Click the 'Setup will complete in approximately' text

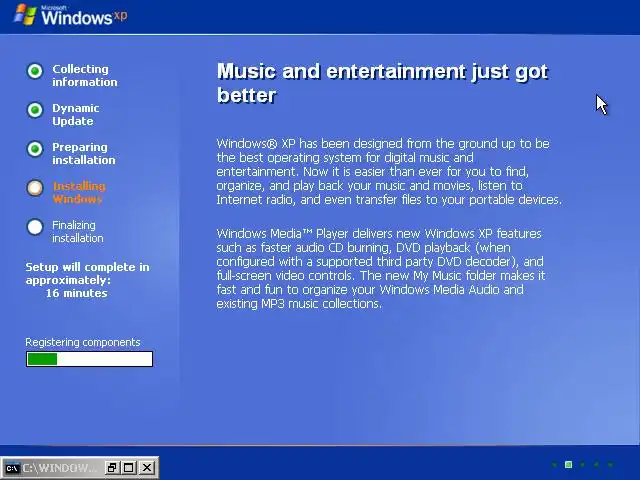click(87, 273)
